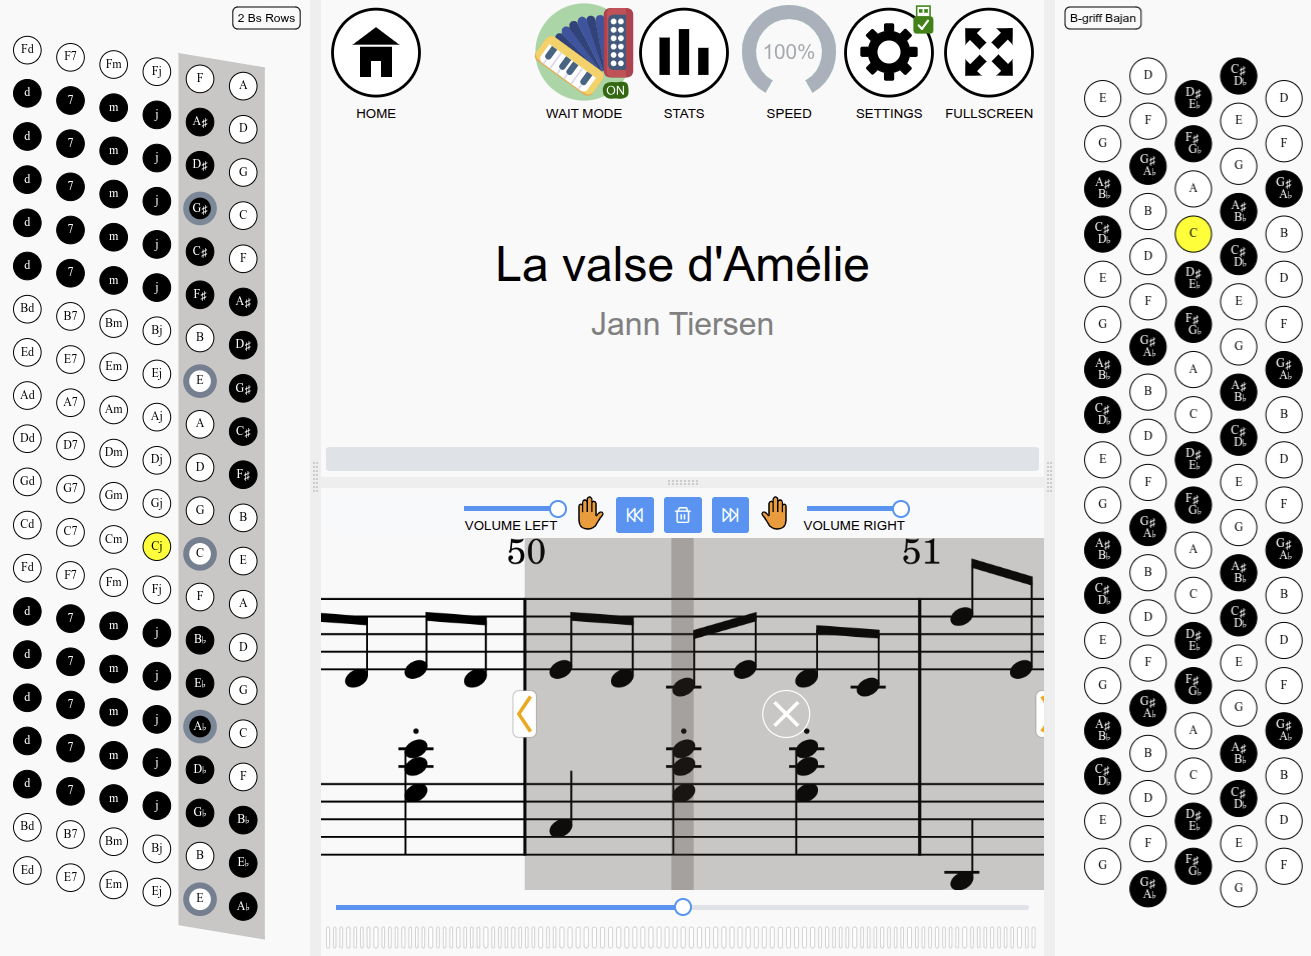The height and width of the screenshot is (956, 1311).
Task: Open the 2 Bs Rows layout selector
Action: (x=267, y=18)
